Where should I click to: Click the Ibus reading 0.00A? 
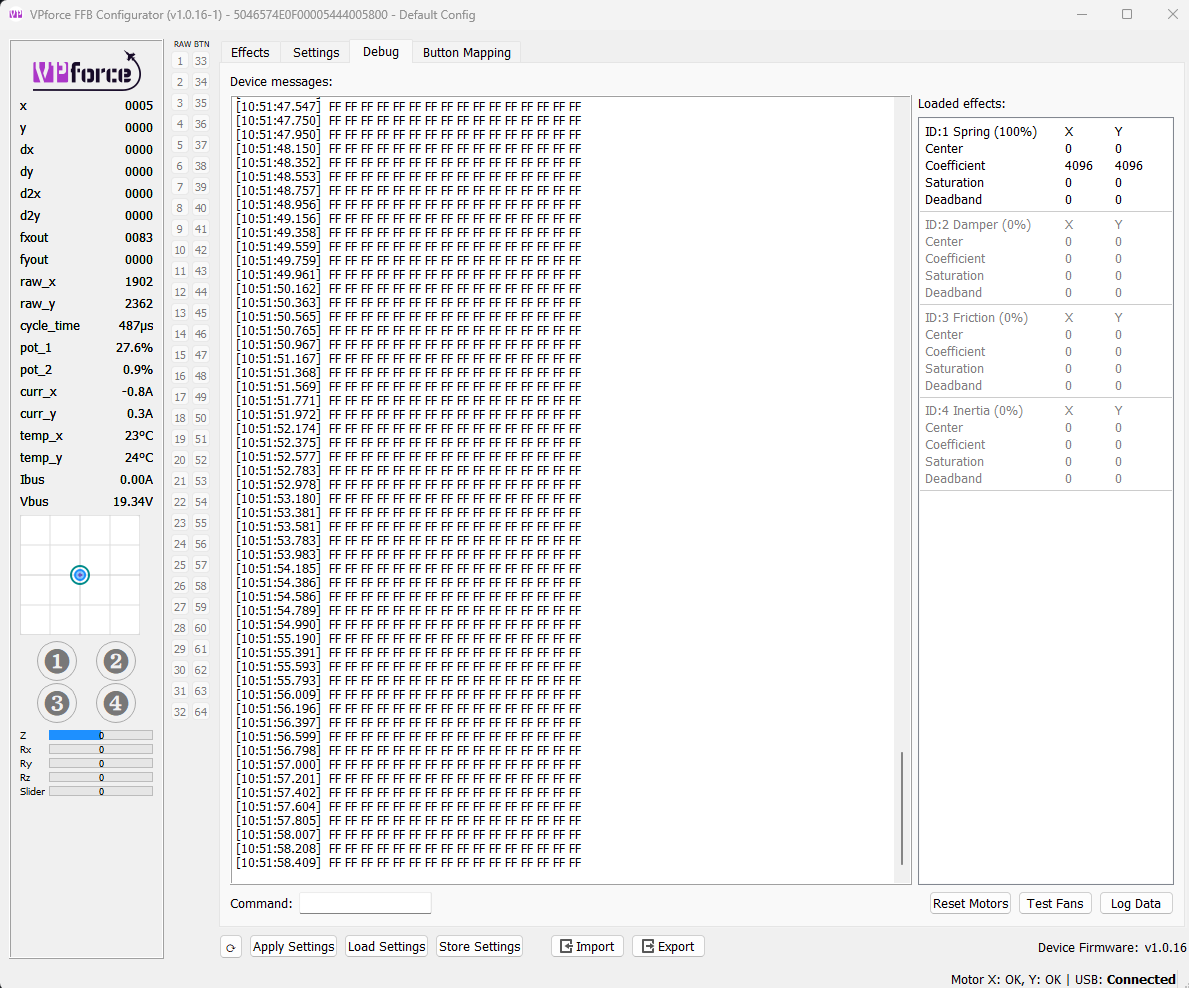[x=136, y=479]
